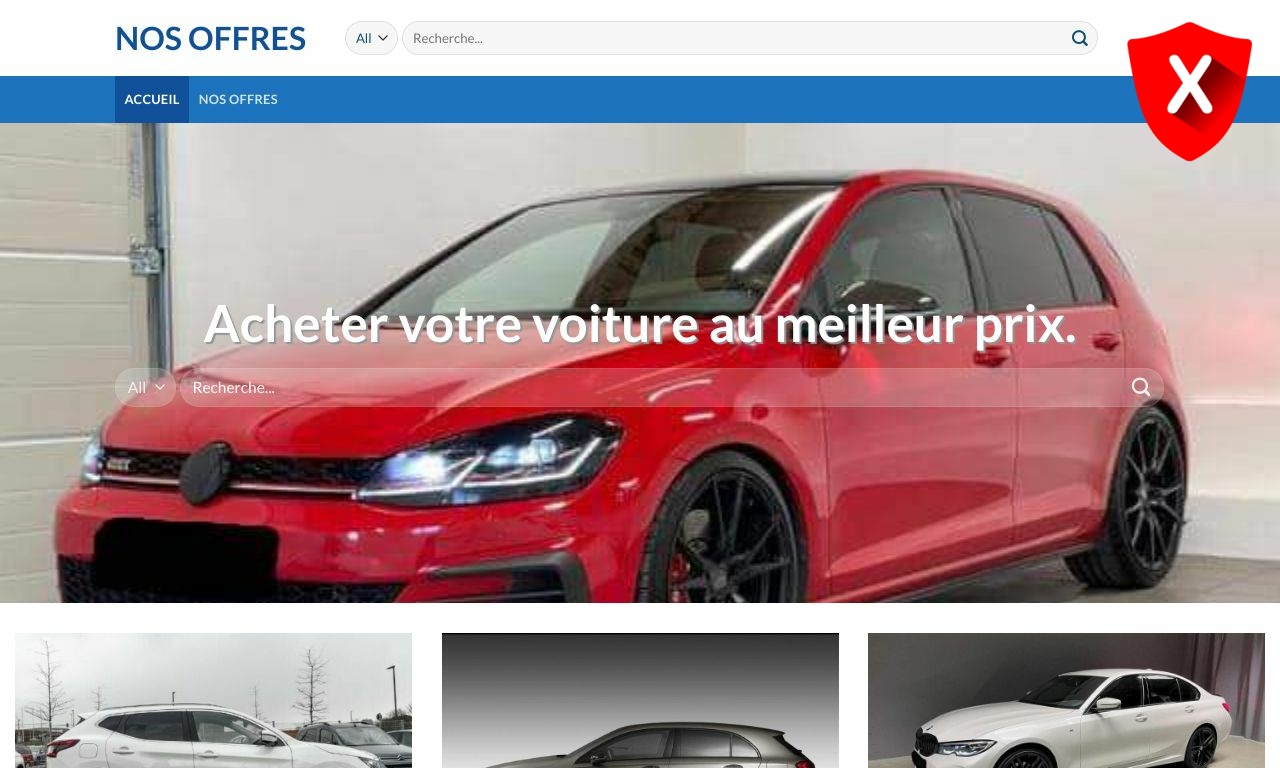Click the Acheter votre voiture headline
This screenshot has width=1280, height=768.
[640, 324]
